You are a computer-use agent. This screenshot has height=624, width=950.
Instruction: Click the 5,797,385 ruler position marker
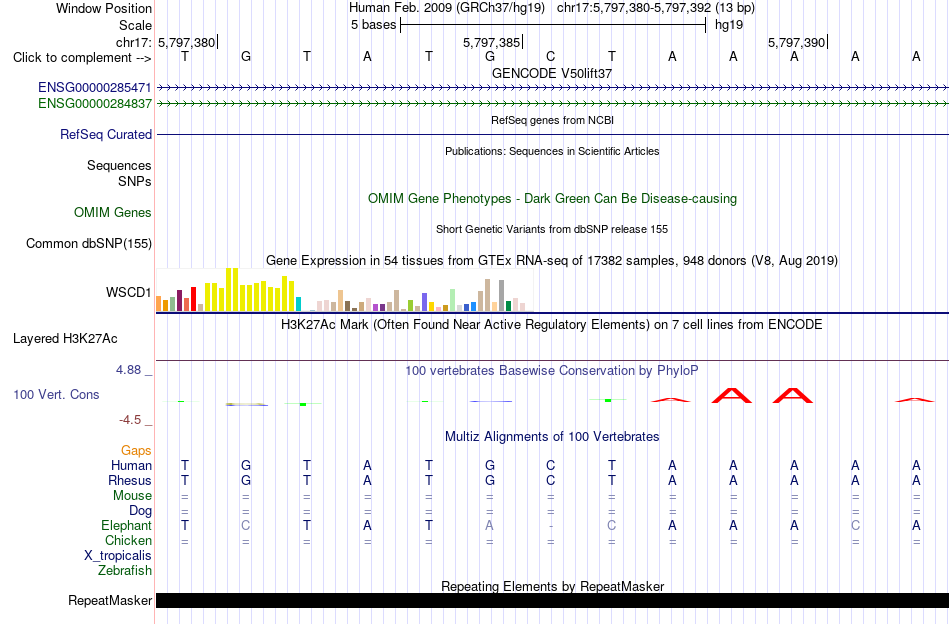[x=491, y=42]
